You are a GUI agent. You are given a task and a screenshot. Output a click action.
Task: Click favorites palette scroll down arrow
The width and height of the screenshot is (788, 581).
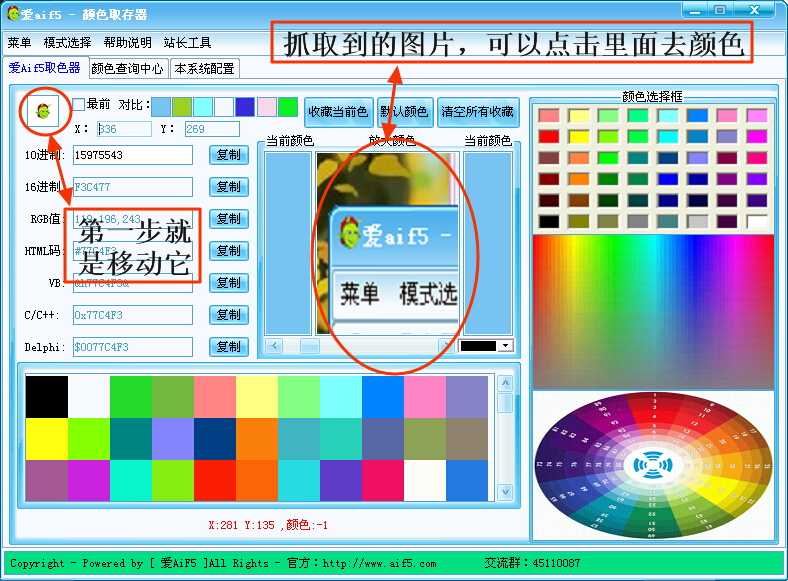[x=505, y=492]
